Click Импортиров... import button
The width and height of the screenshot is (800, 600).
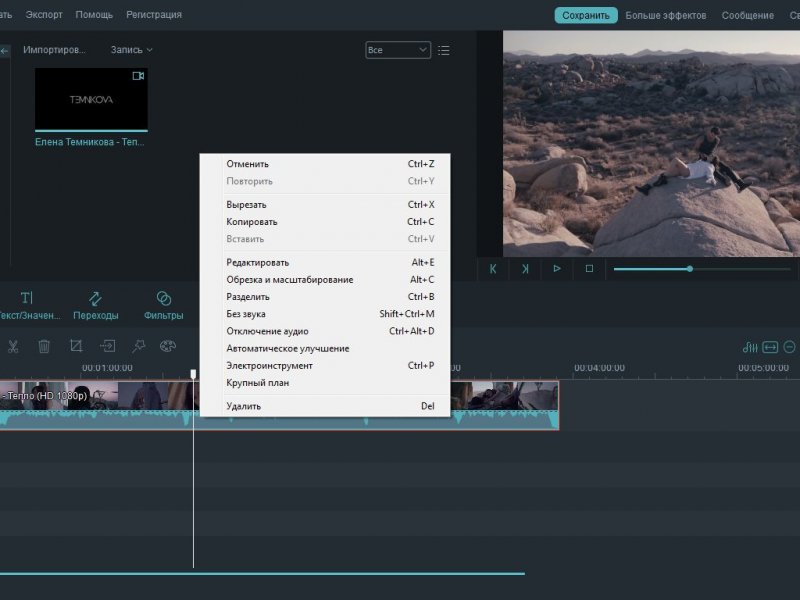pos(54,50)
